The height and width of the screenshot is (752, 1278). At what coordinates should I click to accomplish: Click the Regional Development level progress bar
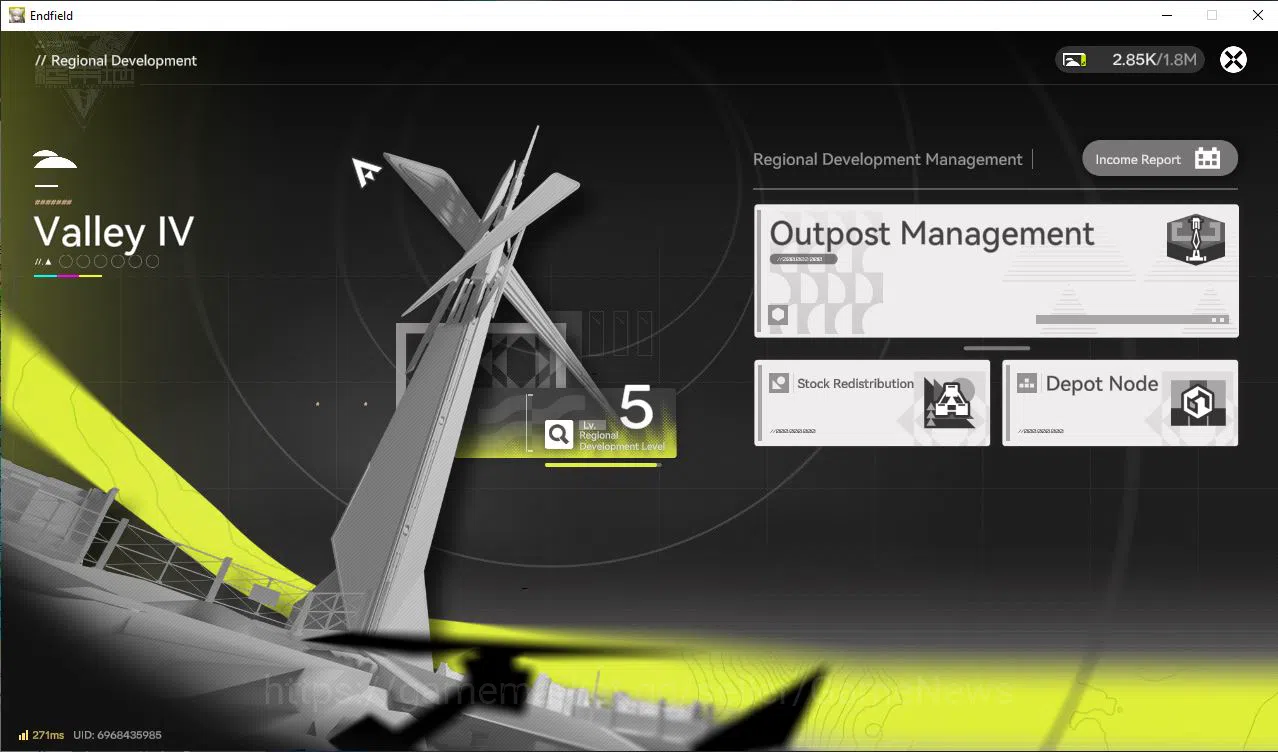click(x=603, y=465)
